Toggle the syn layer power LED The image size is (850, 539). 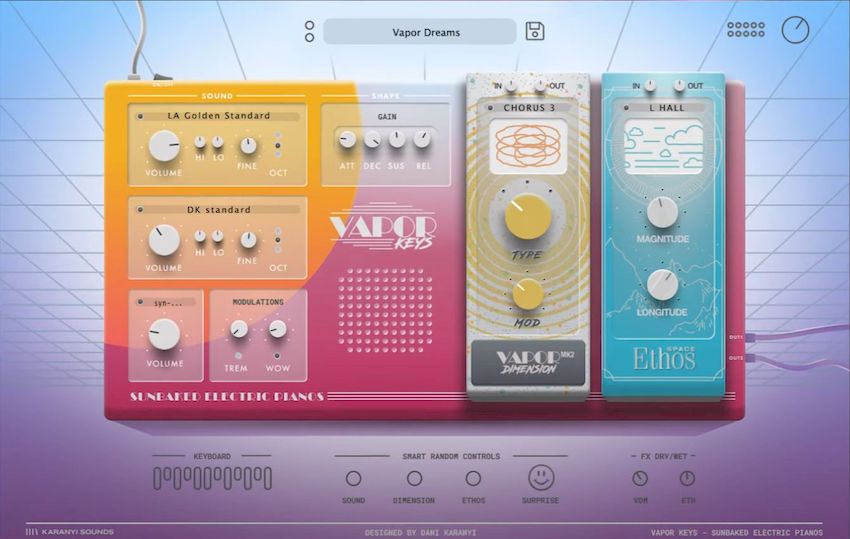pyautogui.click(x=140, y=302)
